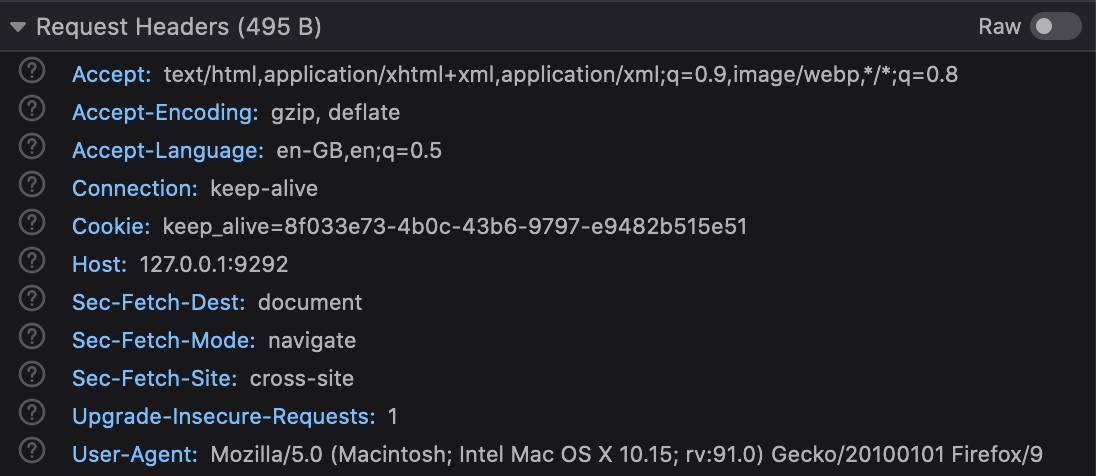Image resolution: width=1096 pixels, height=476 pixels.
Task: Open the Upgrade-Insecure-Requests help icon
Action: coord(33,414)
